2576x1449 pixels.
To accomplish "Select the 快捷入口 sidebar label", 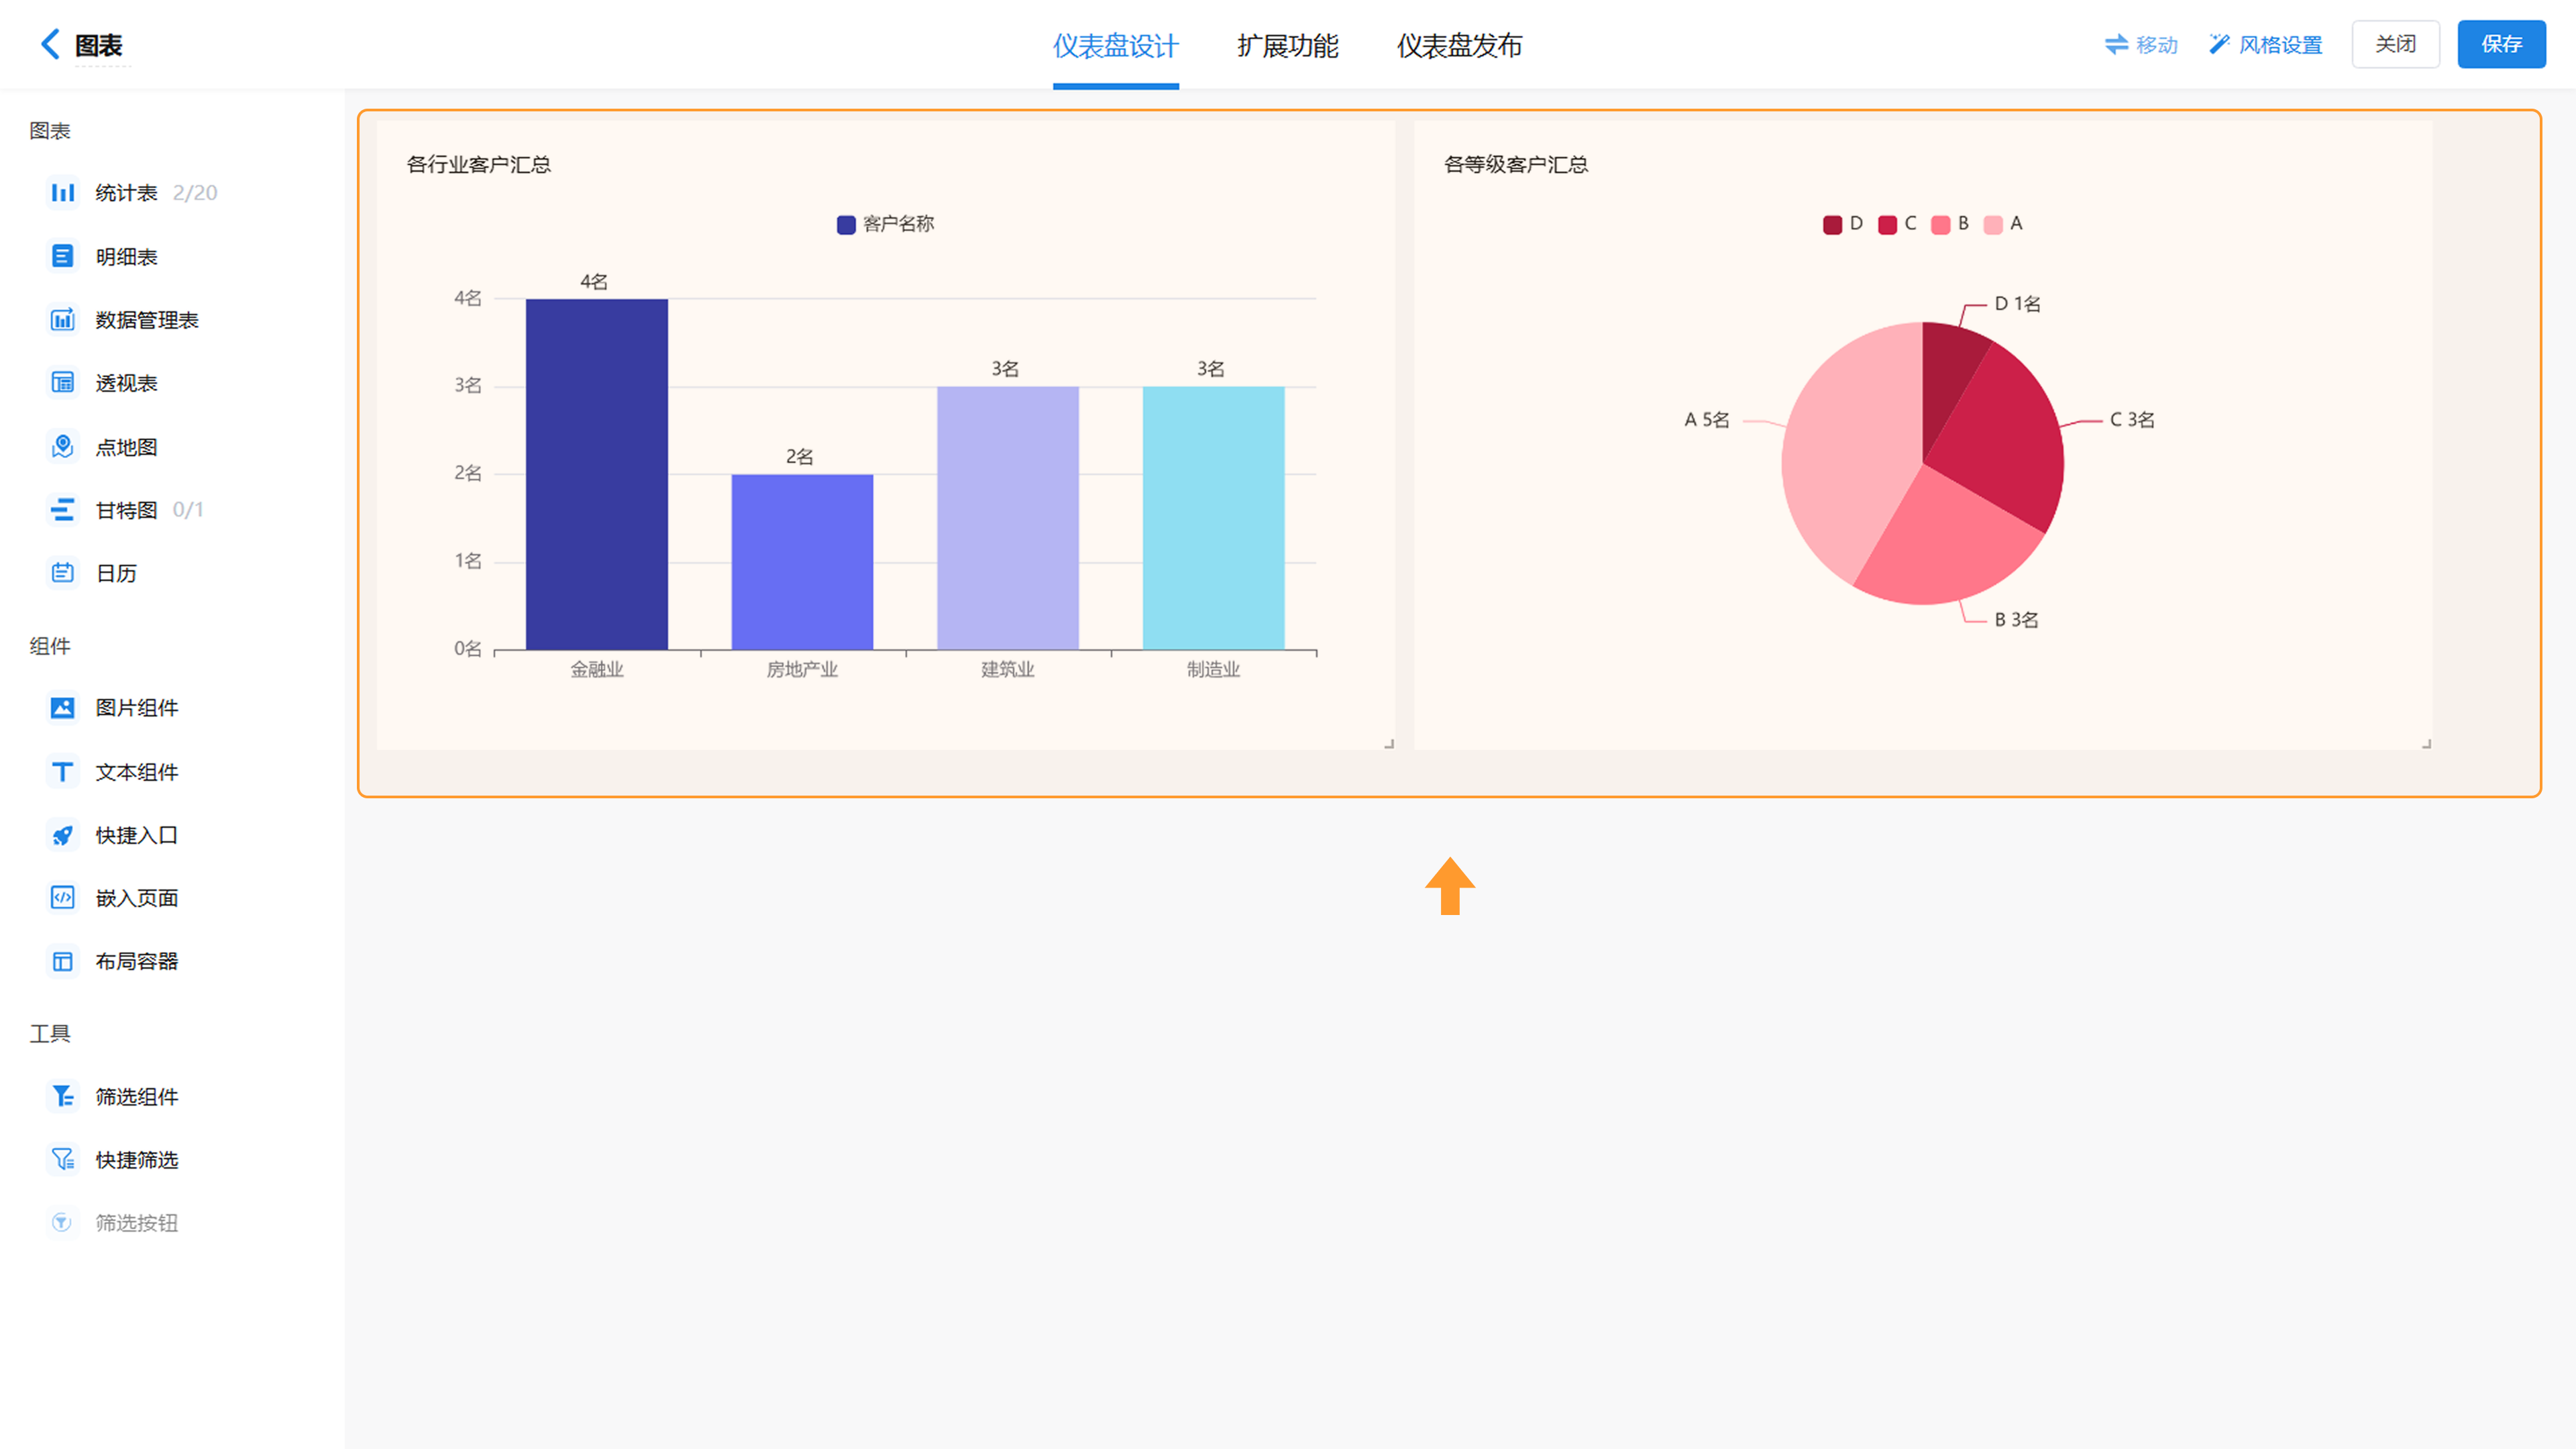I will 137,835.
